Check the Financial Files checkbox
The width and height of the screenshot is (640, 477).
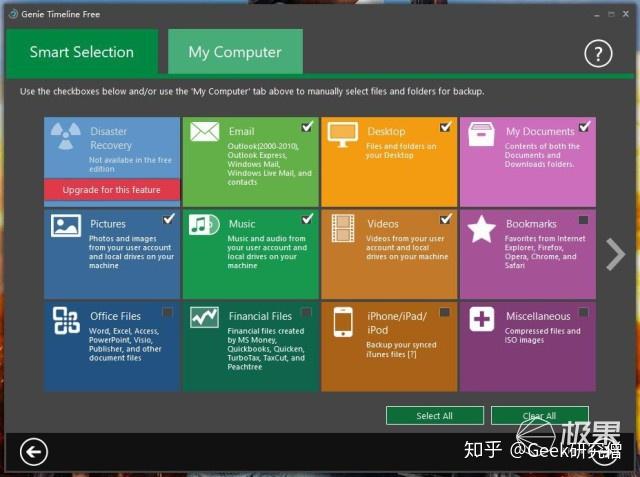click(x=306, y=313)
